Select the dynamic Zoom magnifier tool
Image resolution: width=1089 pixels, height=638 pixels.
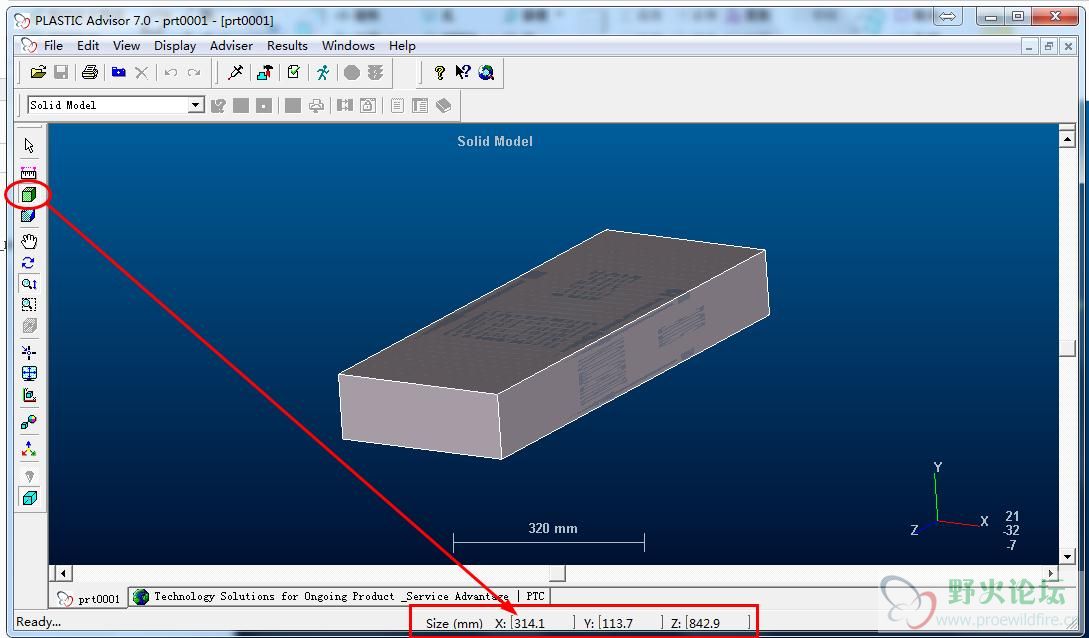click(x=28, y=284)
